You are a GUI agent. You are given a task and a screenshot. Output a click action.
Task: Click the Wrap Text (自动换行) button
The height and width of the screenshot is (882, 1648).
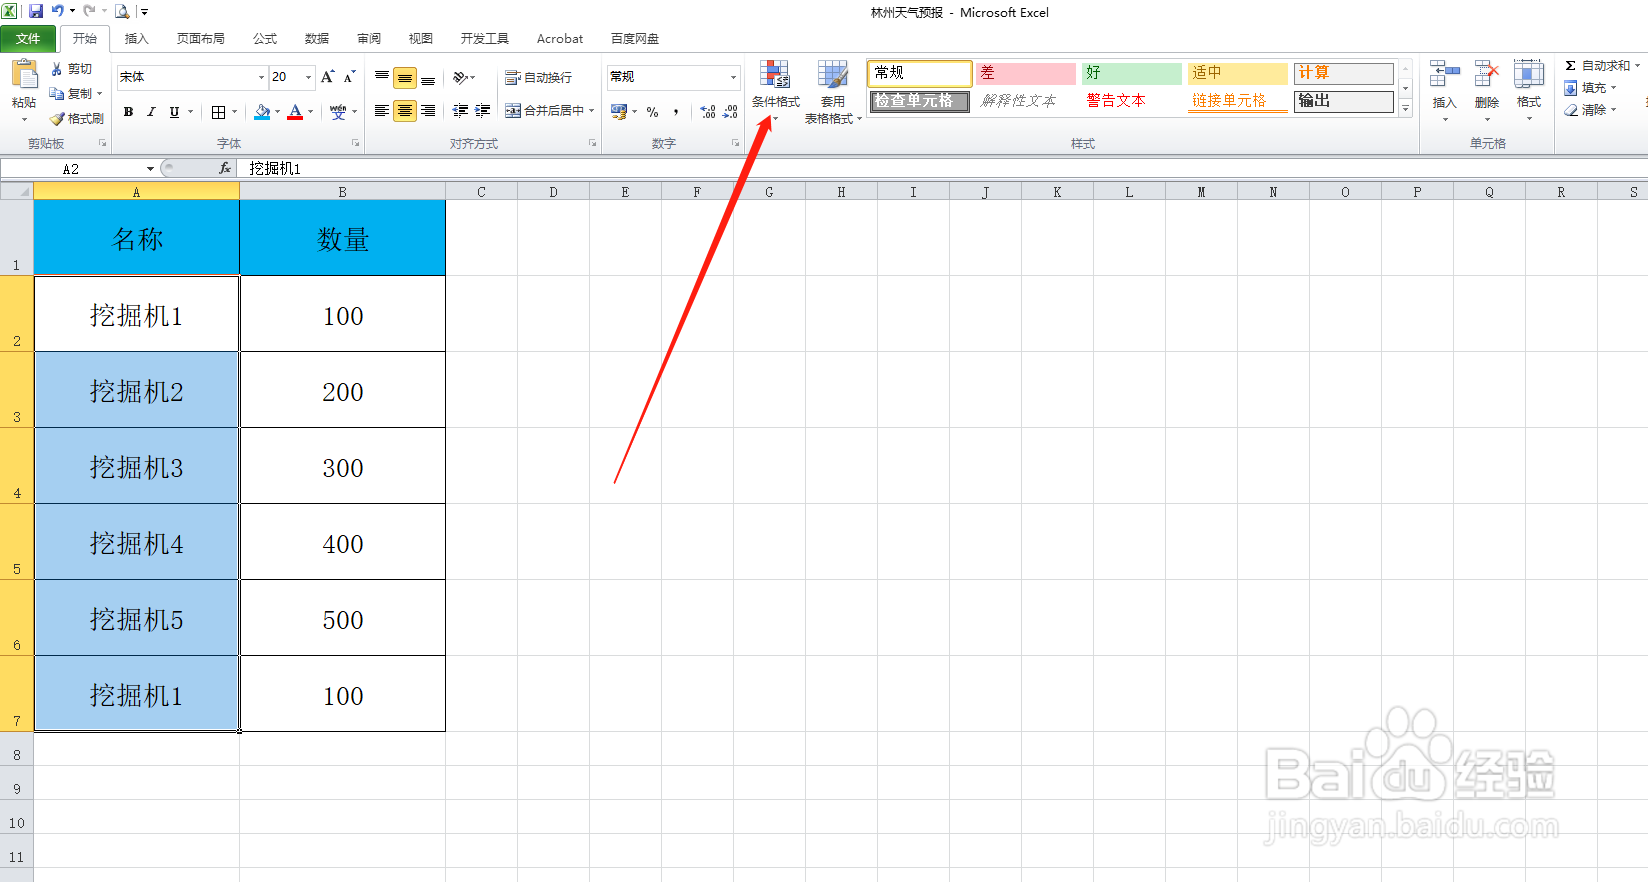(x=539, y=77)
